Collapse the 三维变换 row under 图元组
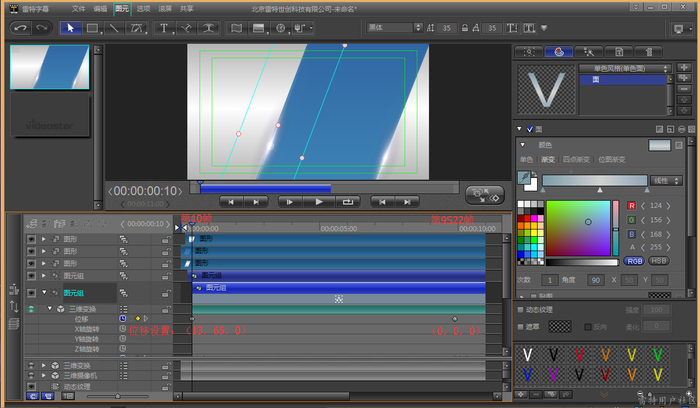 point(47,309)
